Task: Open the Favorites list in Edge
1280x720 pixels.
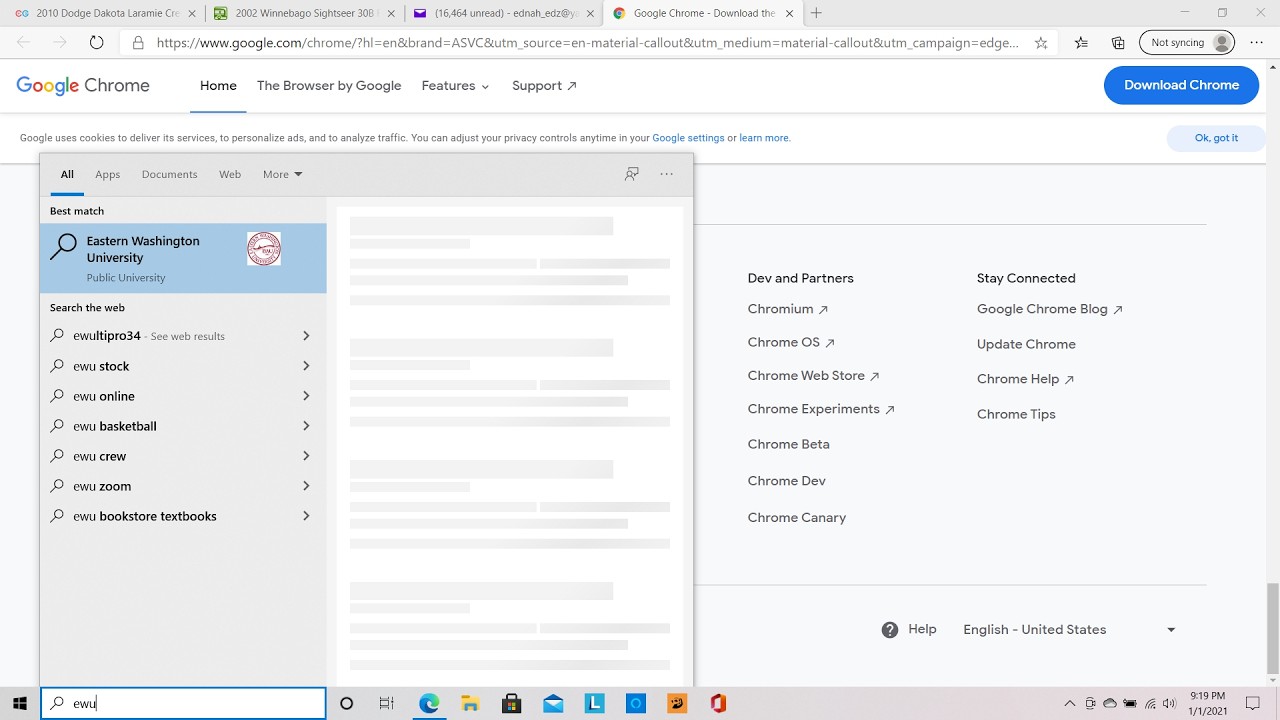Action: 1081,43
